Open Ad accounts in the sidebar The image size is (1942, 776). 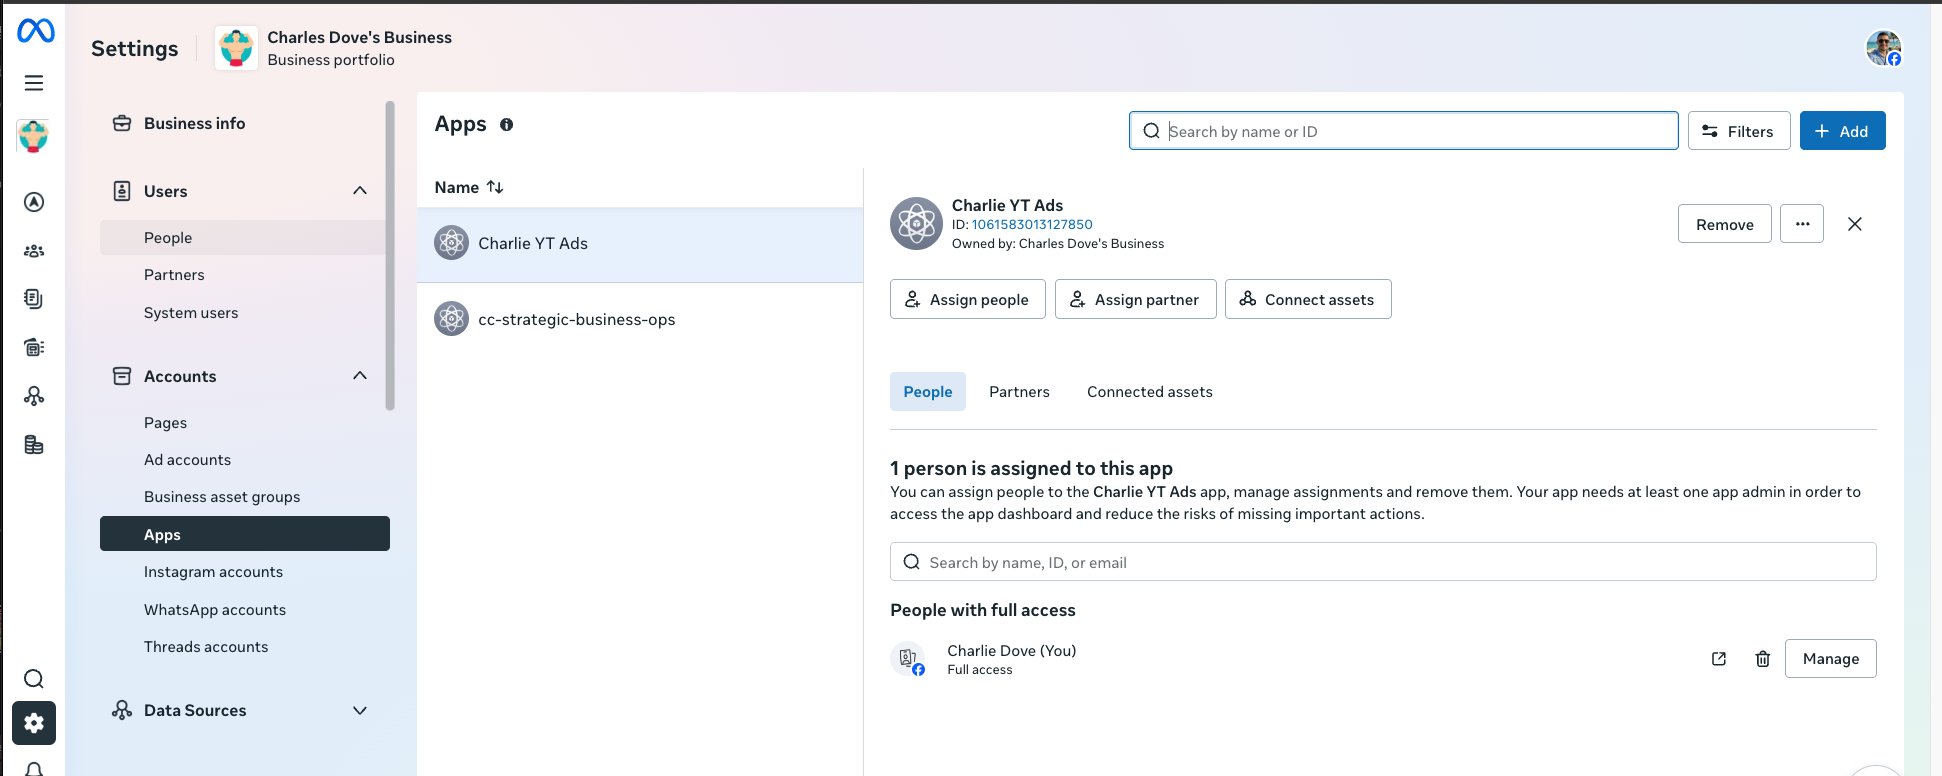(187, 460)
